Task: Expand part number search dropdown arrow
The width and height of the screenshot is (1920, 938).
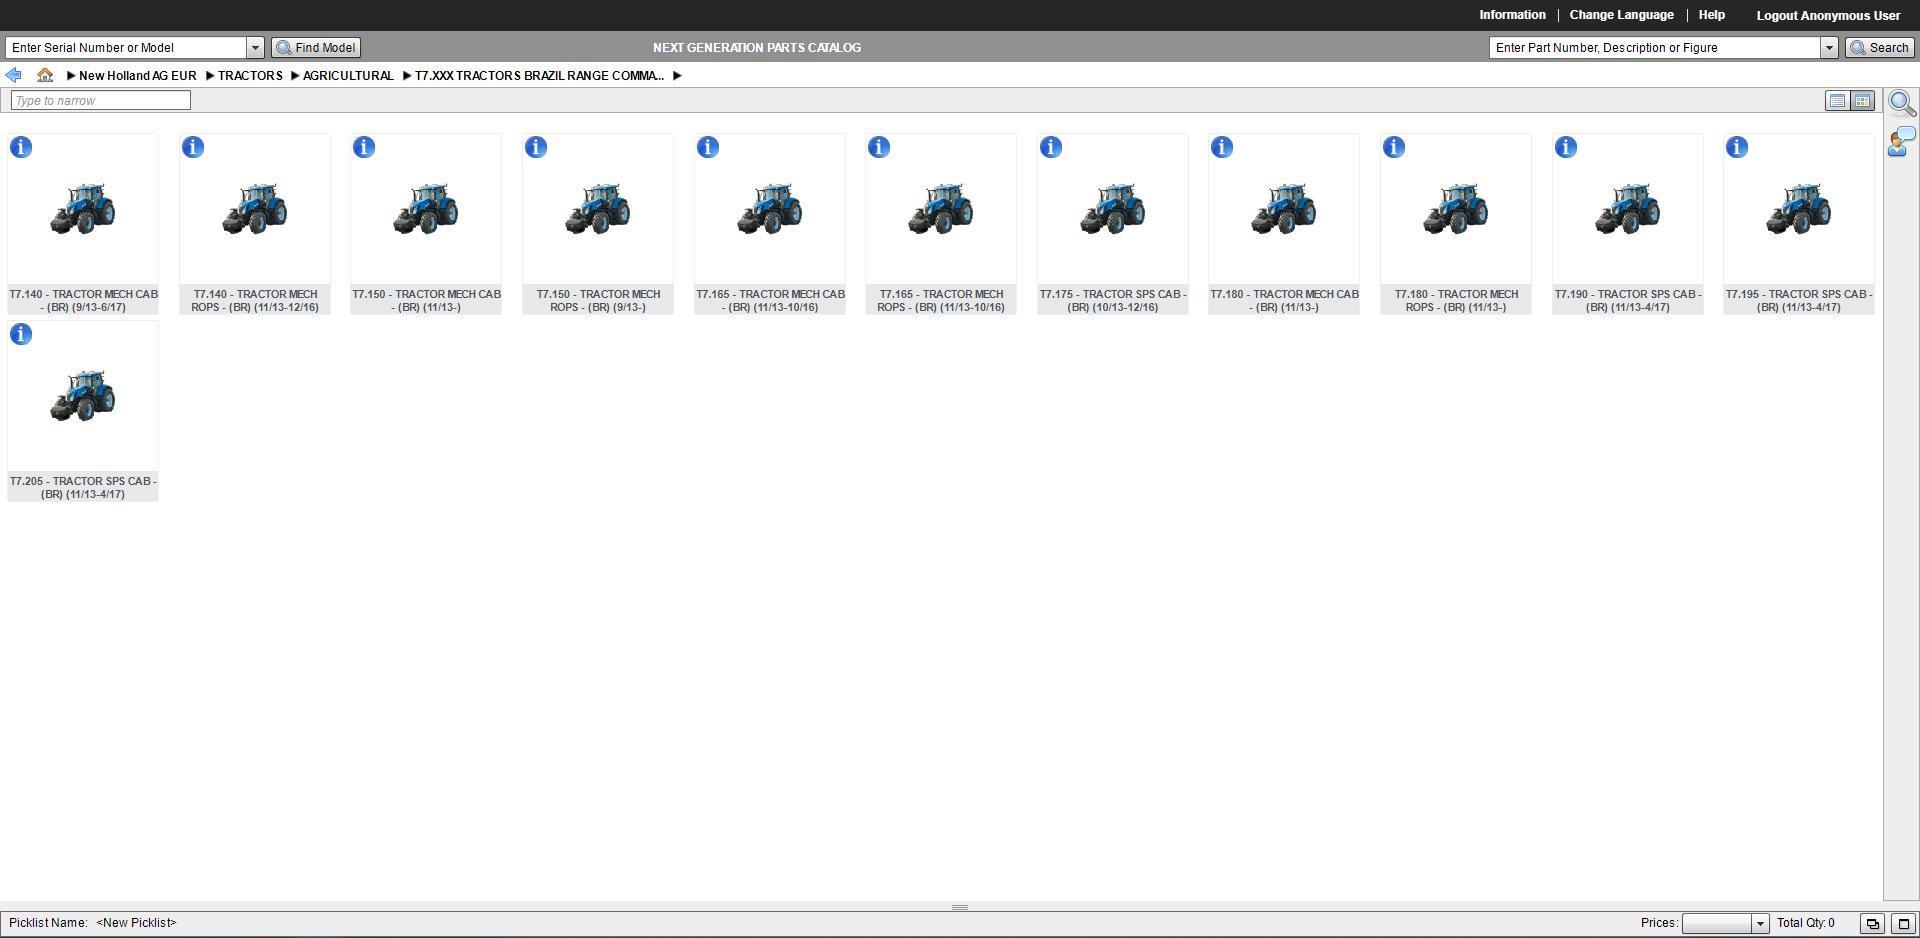Action: point(1829,48)
